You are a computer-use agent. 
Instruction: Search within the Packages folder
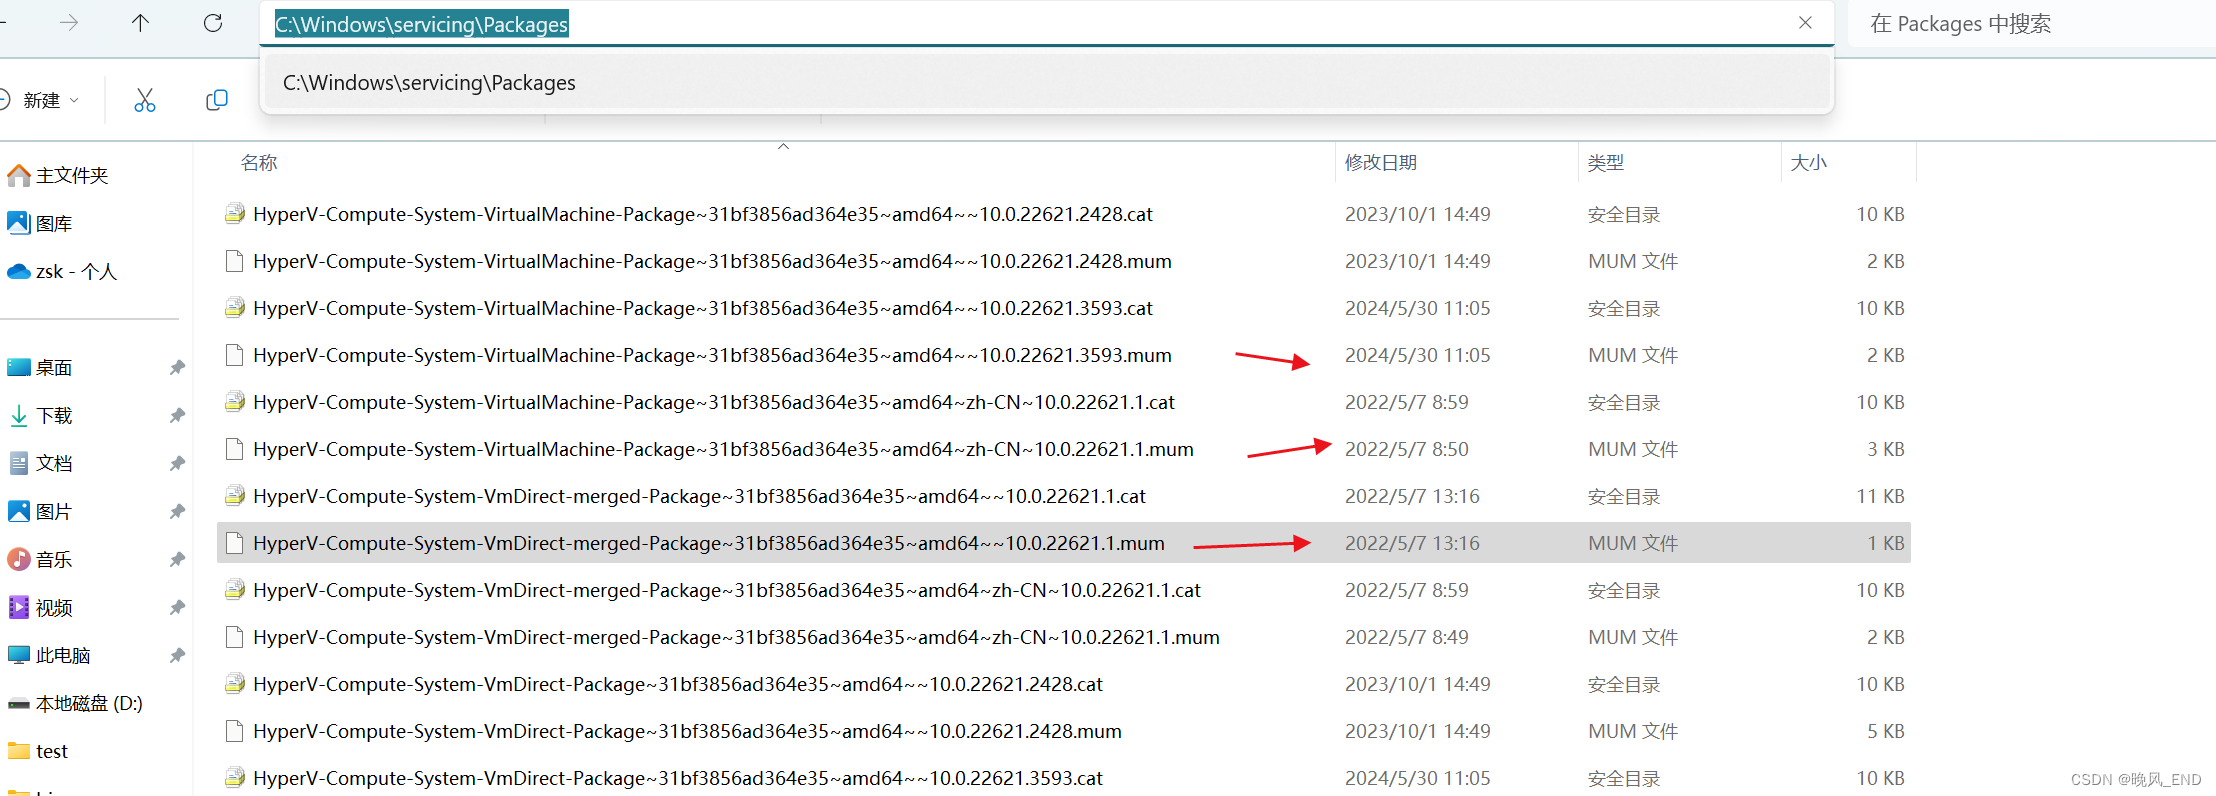[x=2030, y=24]
